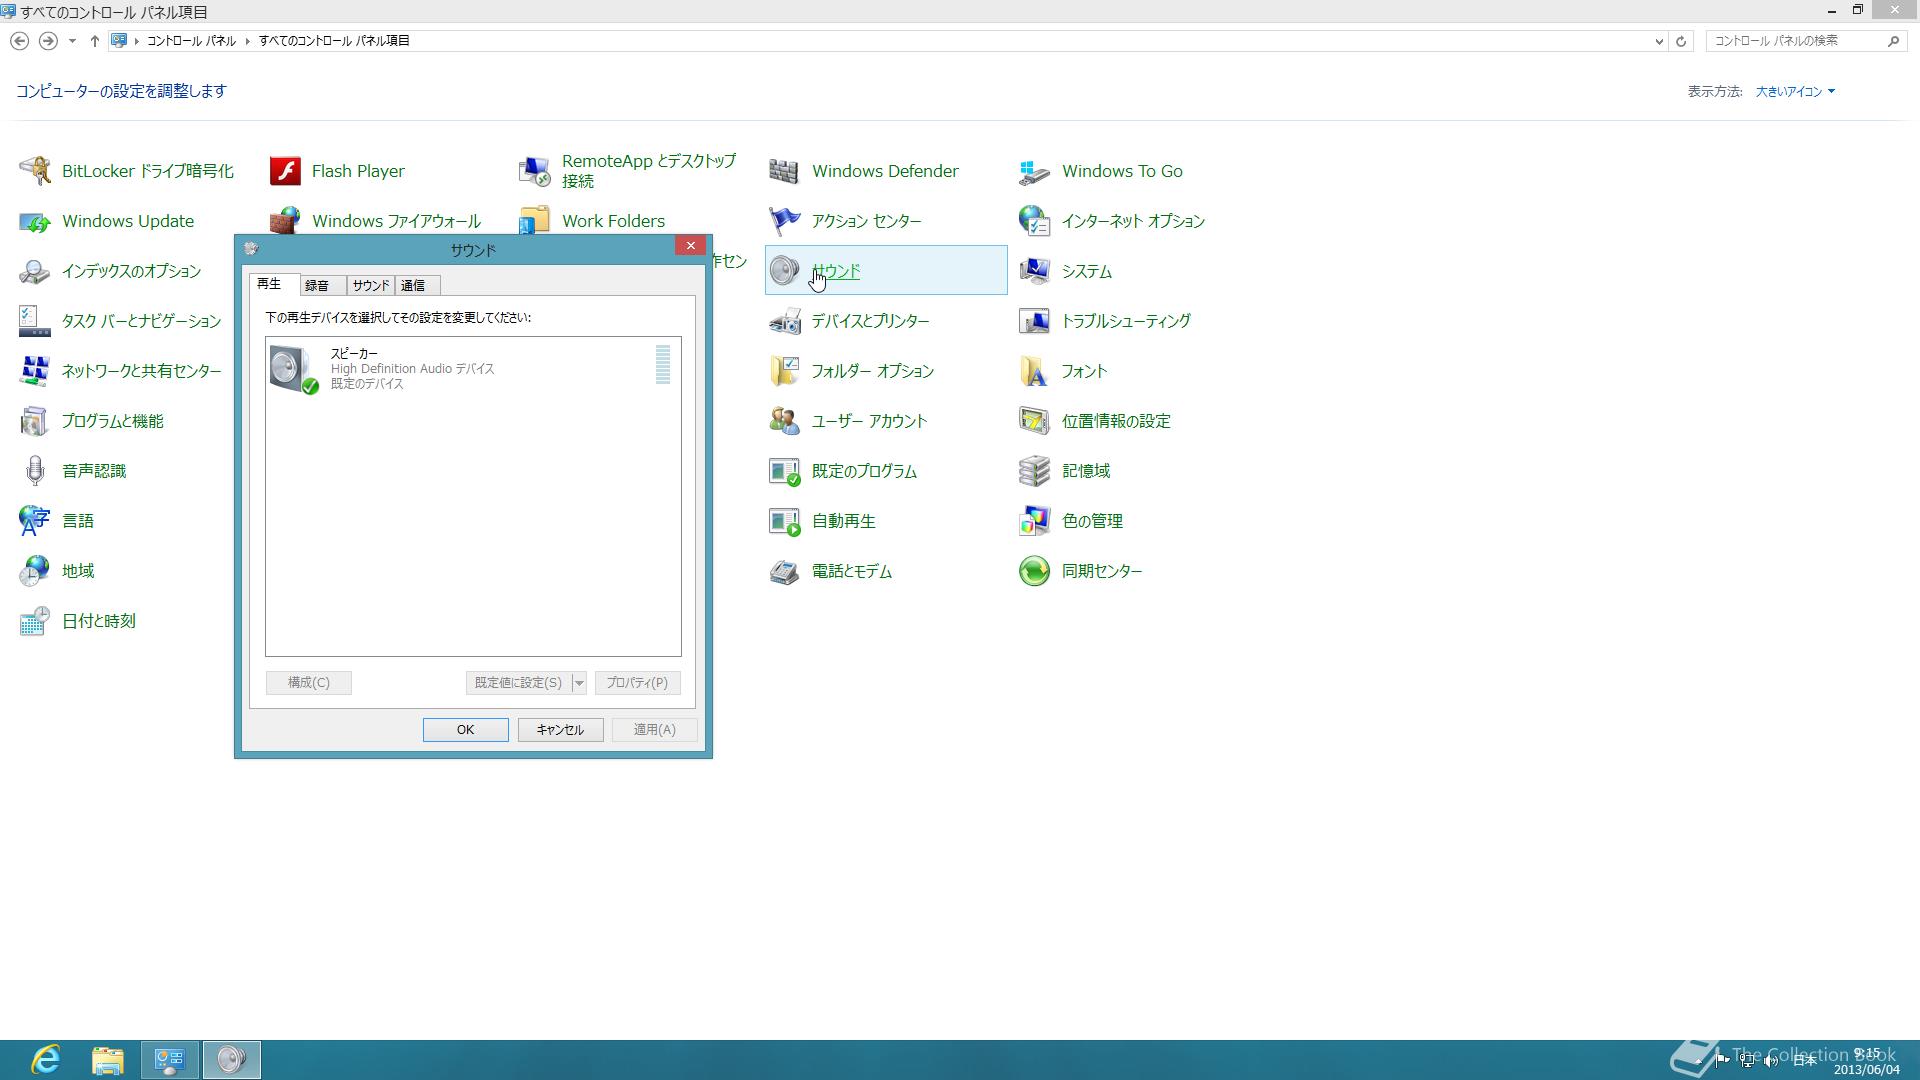Click 適用(A) button
This screenshot has height=1080, width=1920.
coord(654,730)
